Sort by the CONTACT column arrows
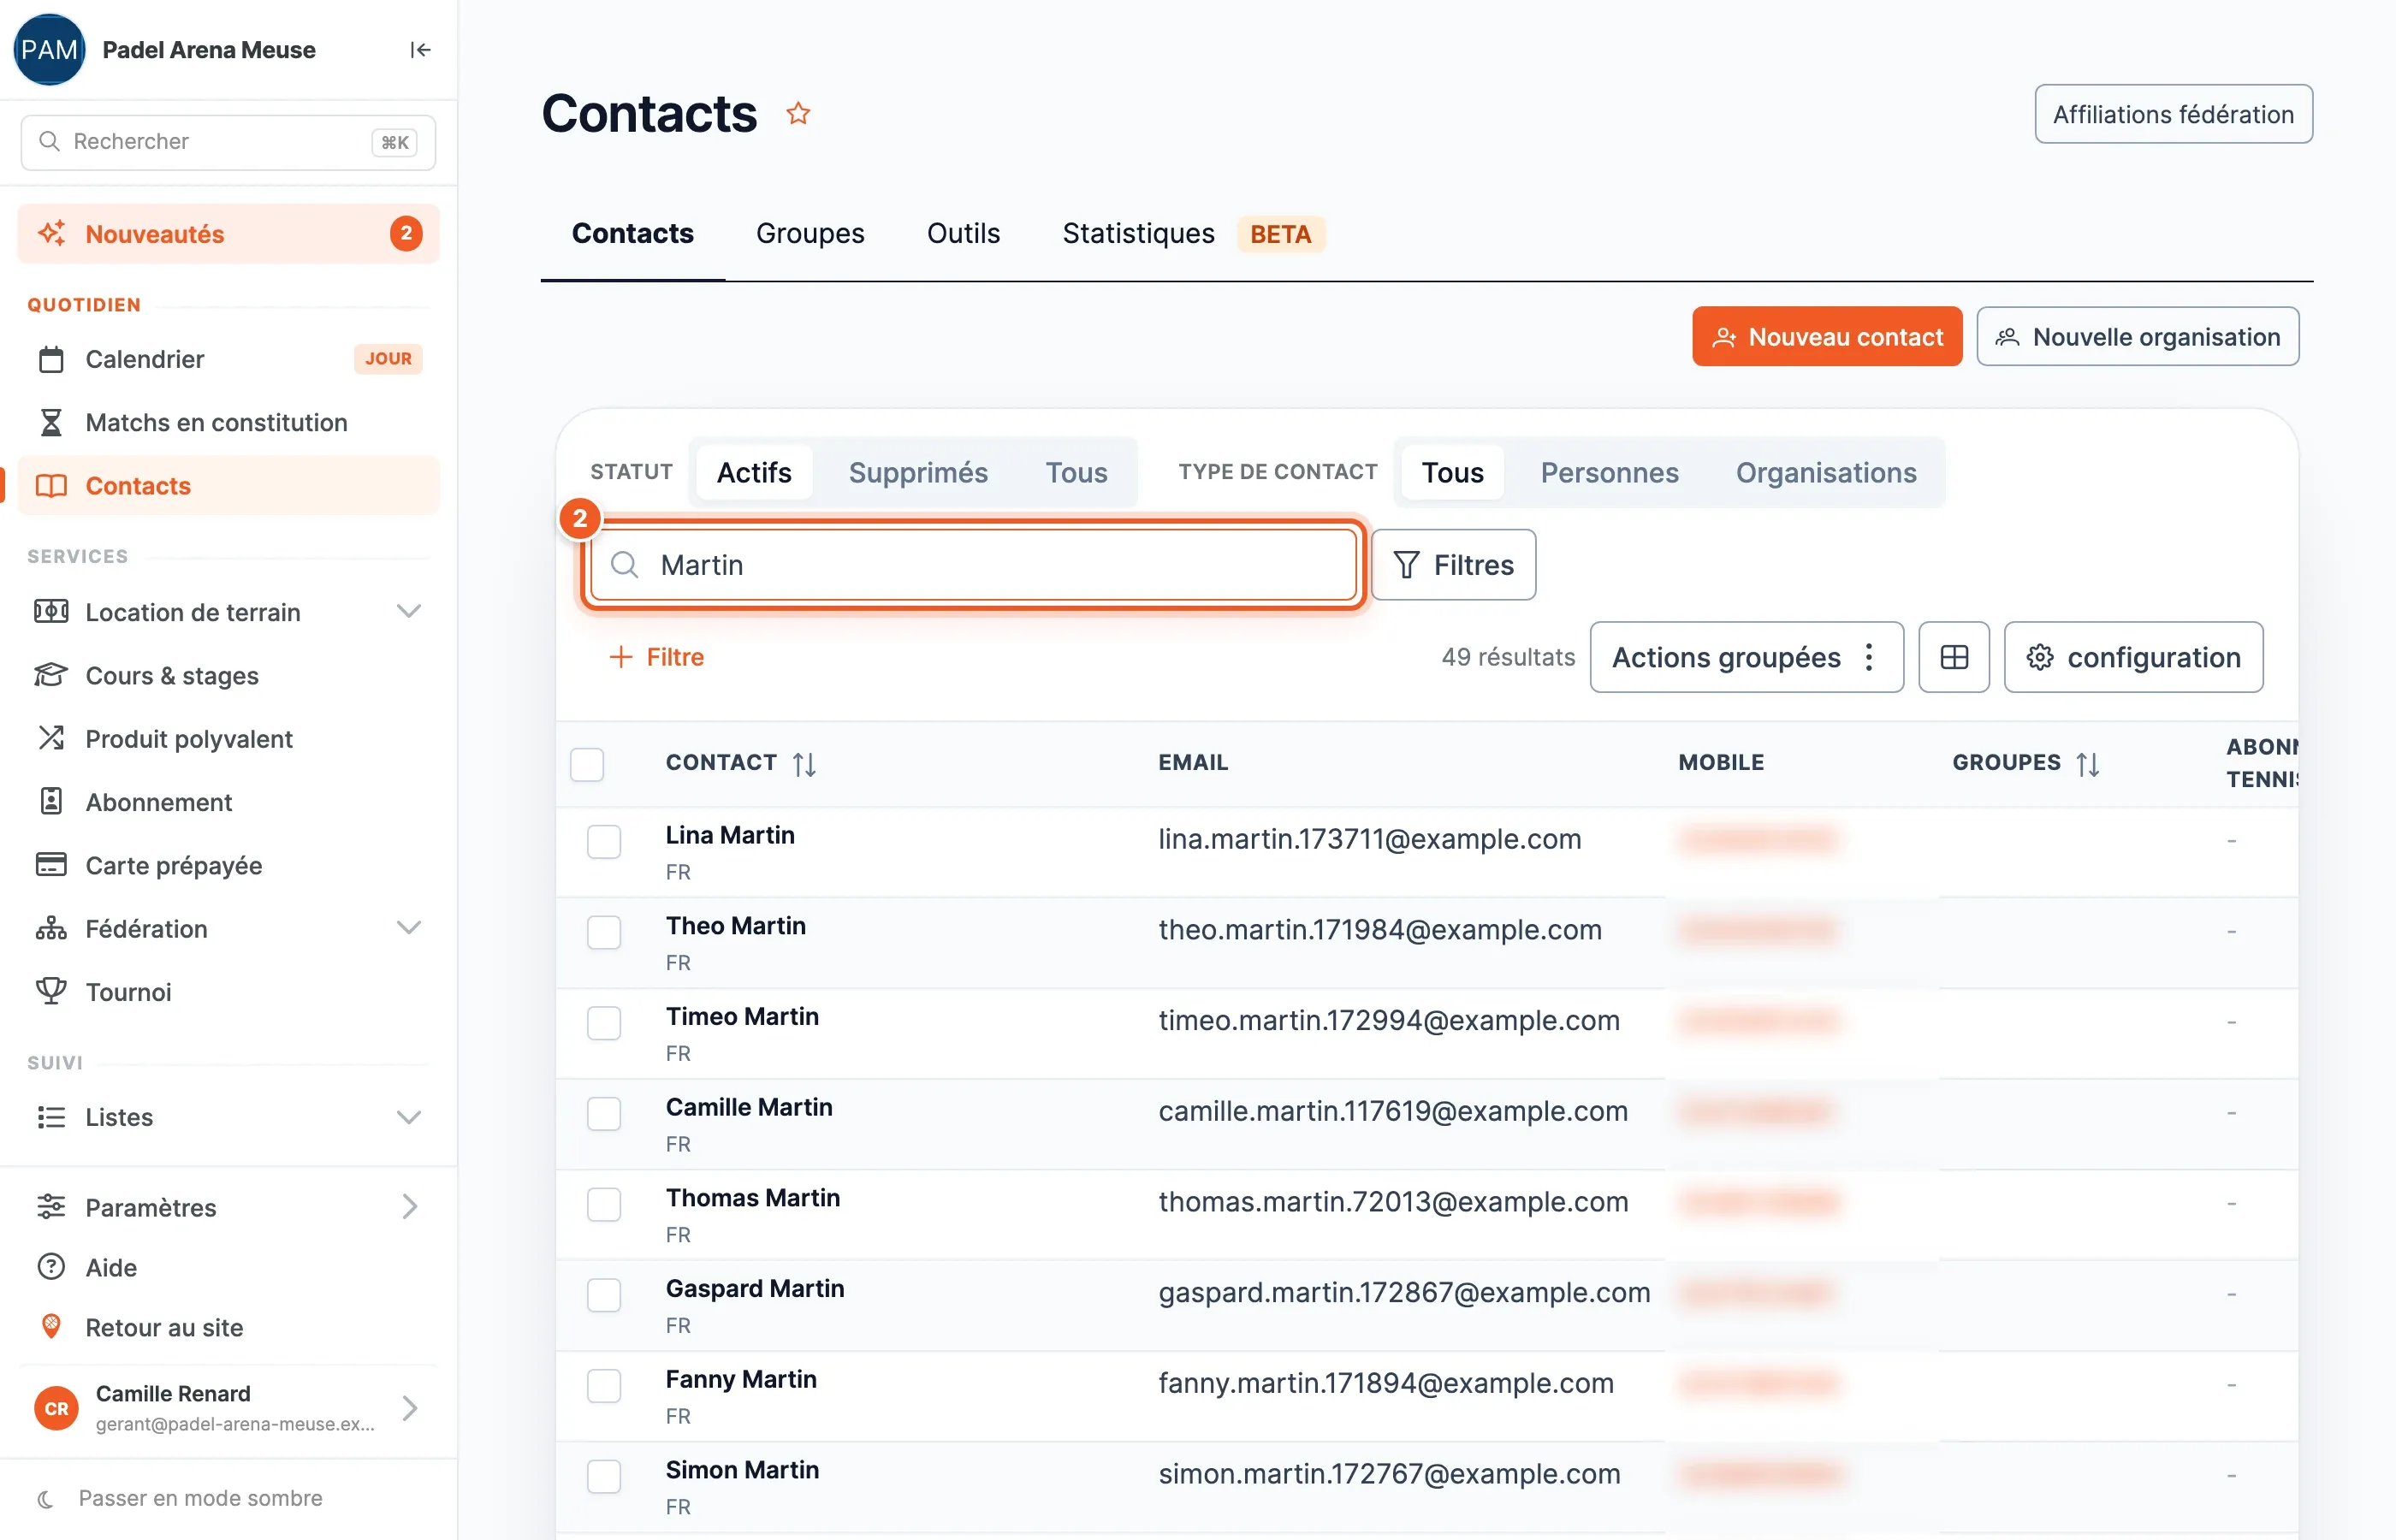Screen dimensions: 2396x1540 (x=804, y=764)
